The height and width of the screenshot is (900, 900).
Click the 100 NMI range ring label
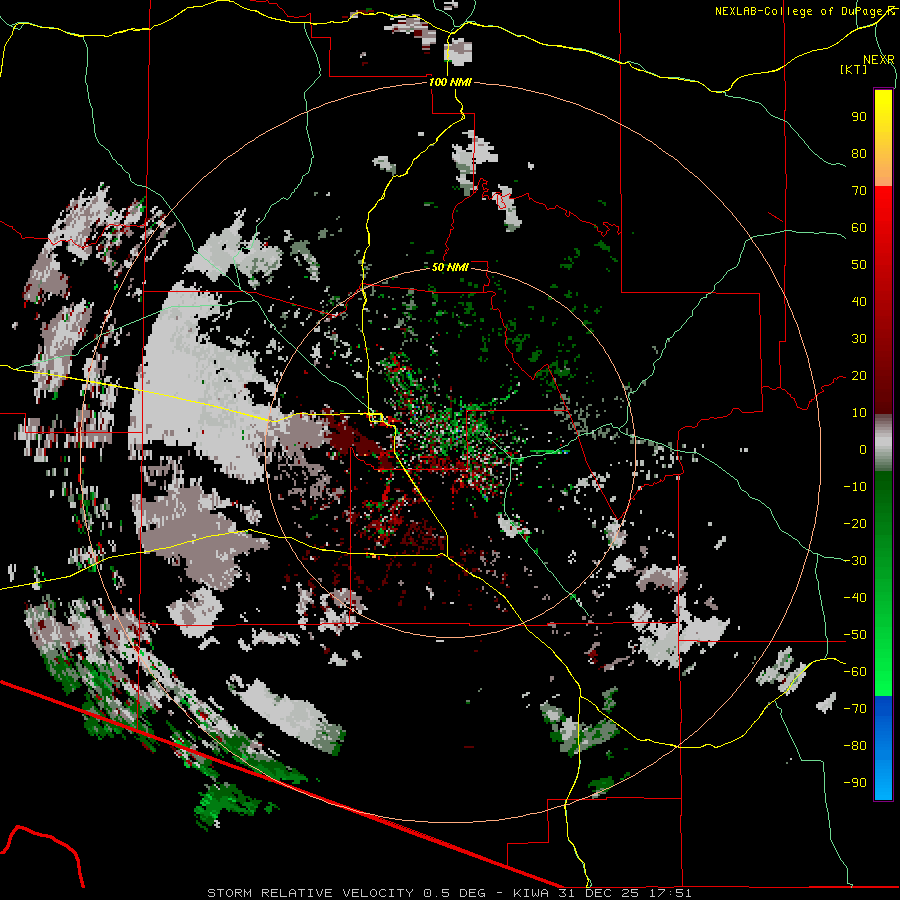[x=451, y=82]
